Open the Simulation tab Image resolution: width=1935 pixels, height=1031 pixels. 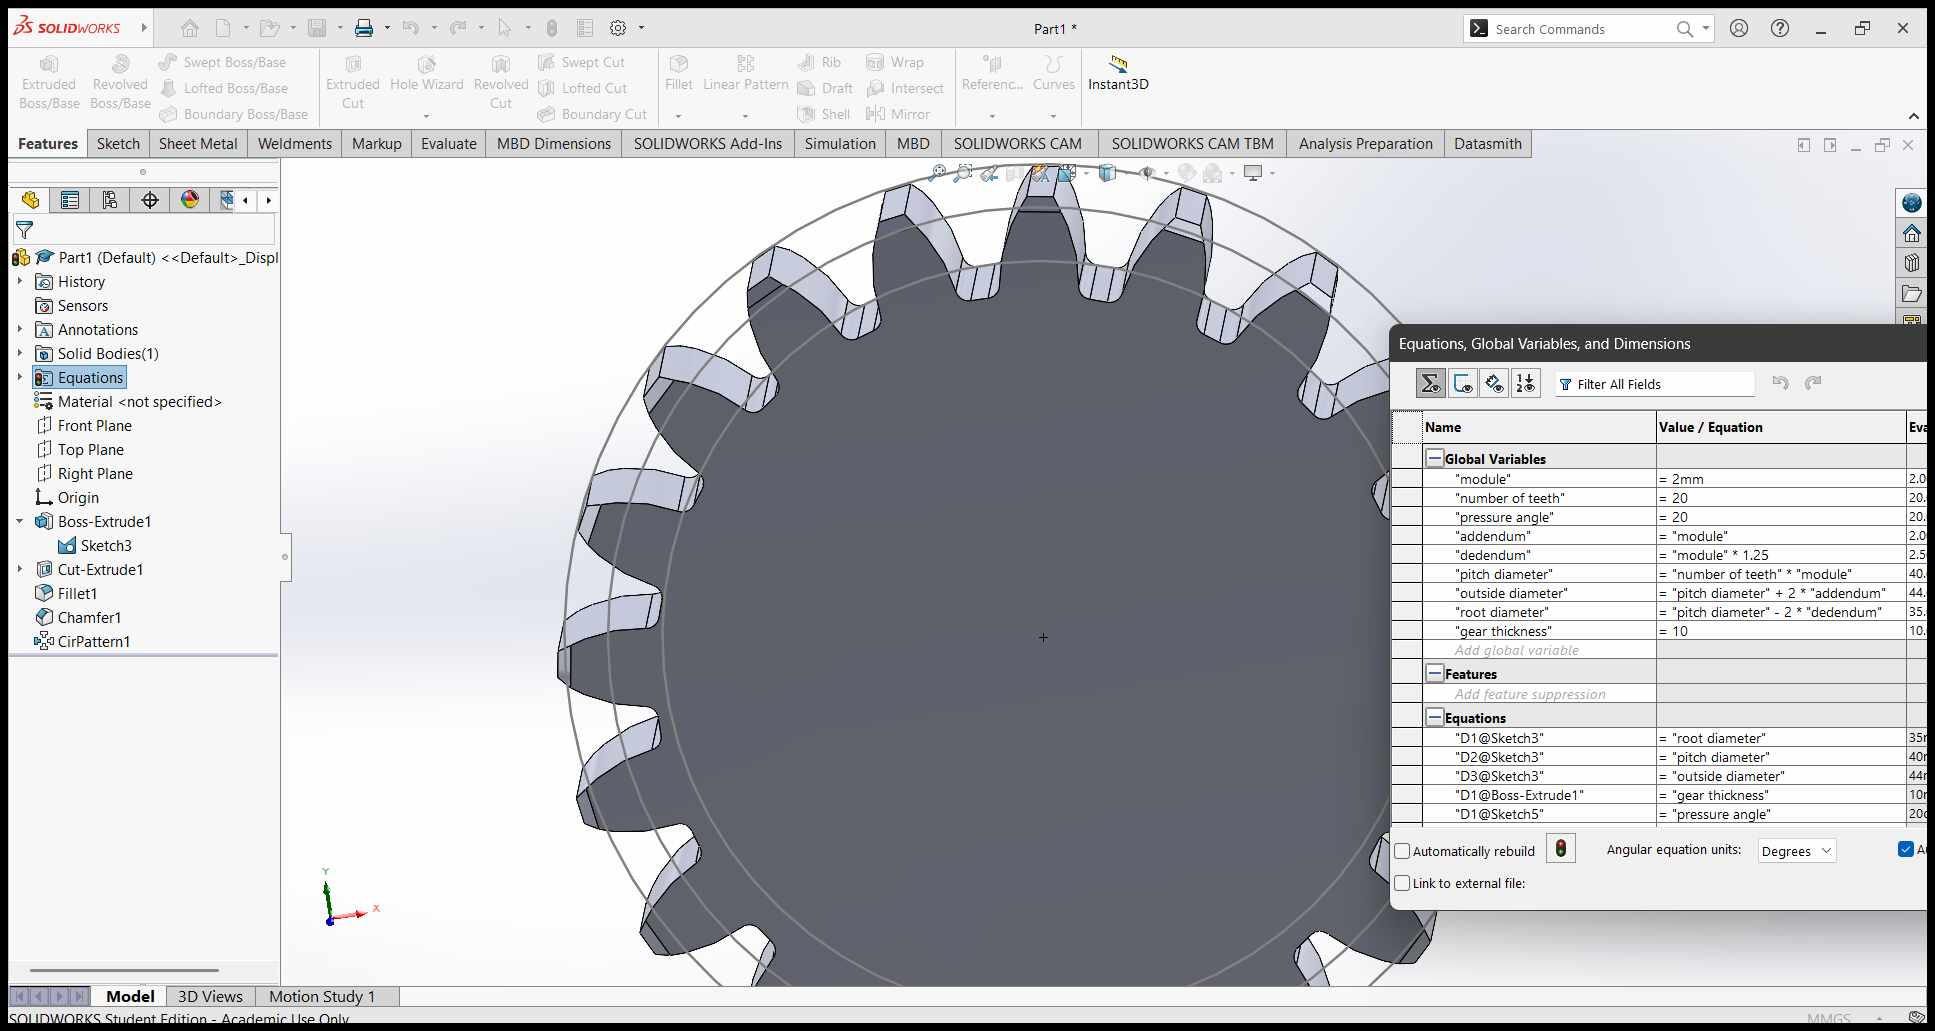pyautogui.click(x=840, y=144)
